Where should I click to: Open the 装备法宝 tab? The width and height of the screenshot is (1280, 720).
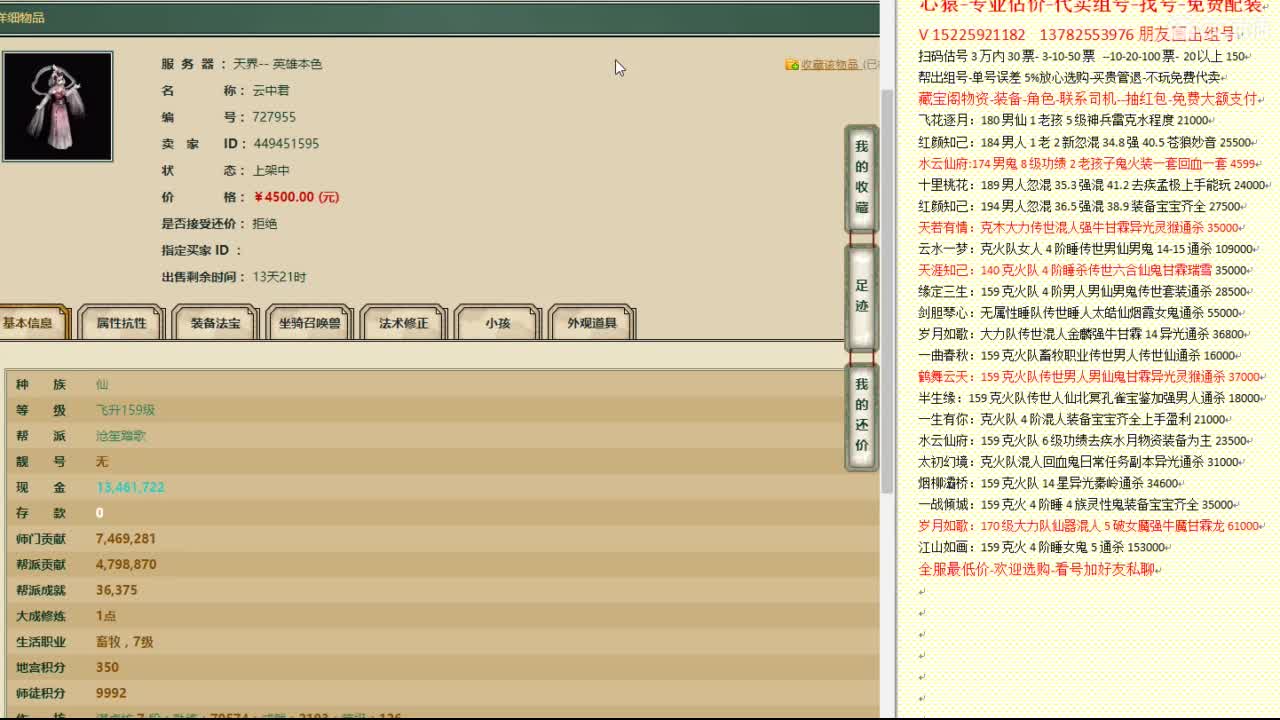point(214,322)
